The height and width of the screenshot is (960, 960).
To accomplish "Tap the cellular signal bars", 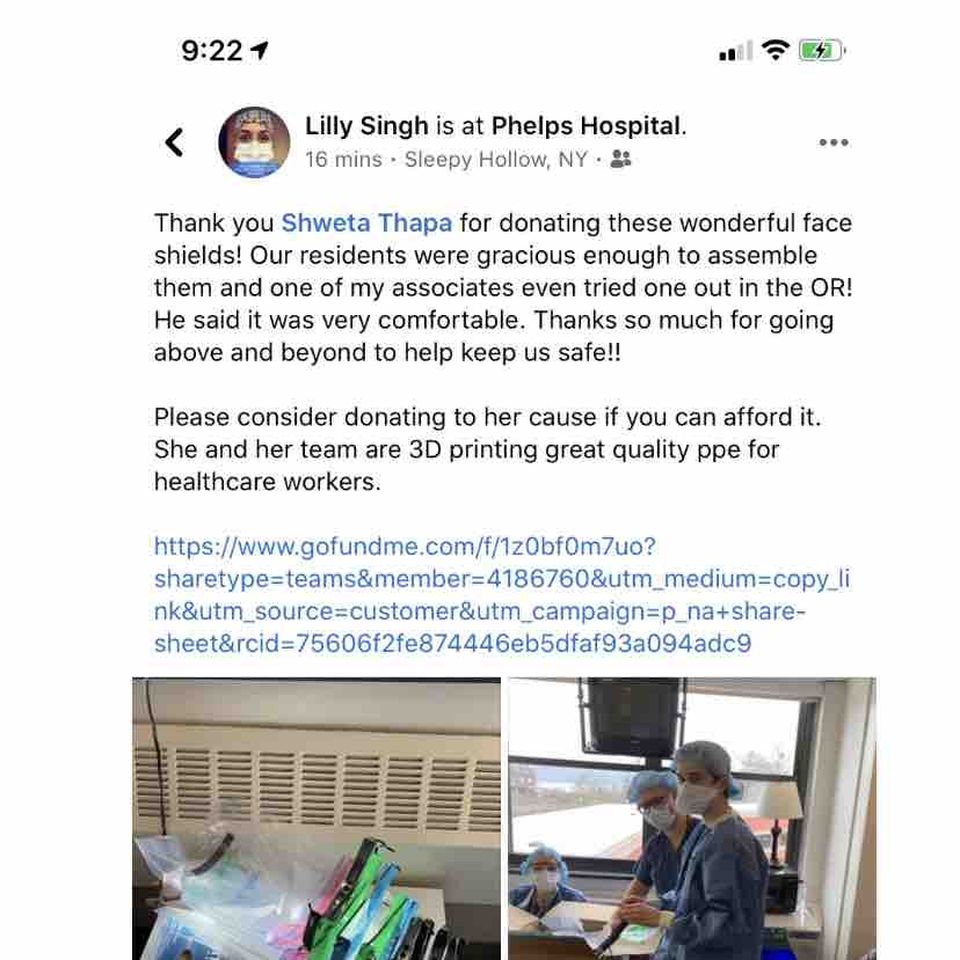I will 735,51.
